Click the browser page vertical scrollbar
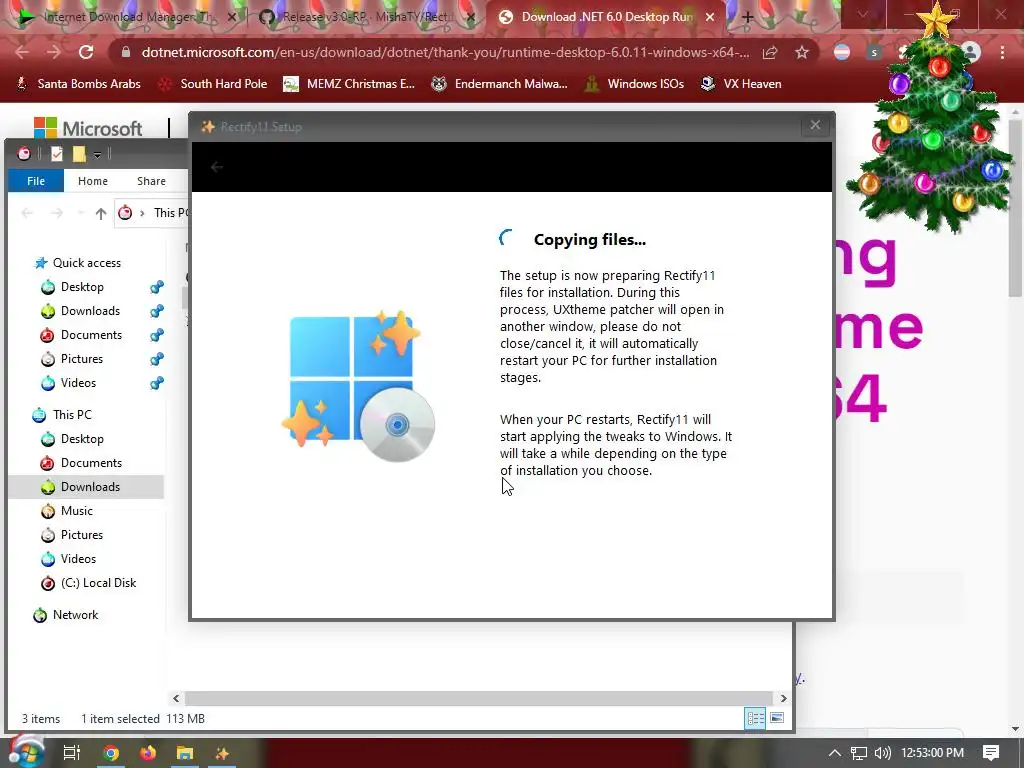 [x=1015, y=209]
